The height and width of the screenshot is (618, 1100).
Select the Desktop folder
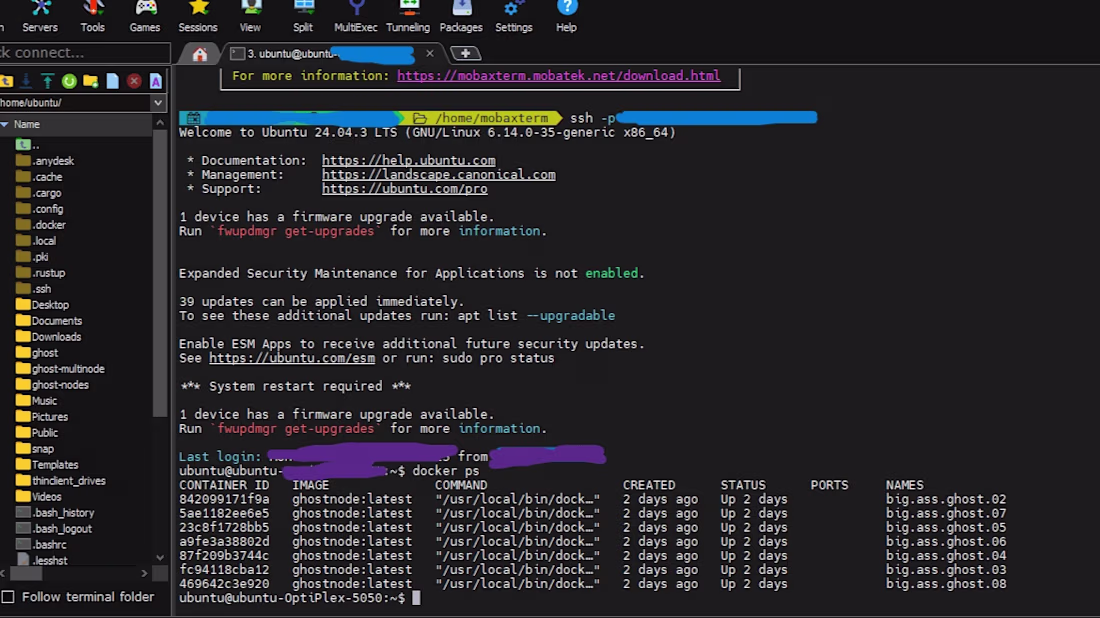[42, 305]
